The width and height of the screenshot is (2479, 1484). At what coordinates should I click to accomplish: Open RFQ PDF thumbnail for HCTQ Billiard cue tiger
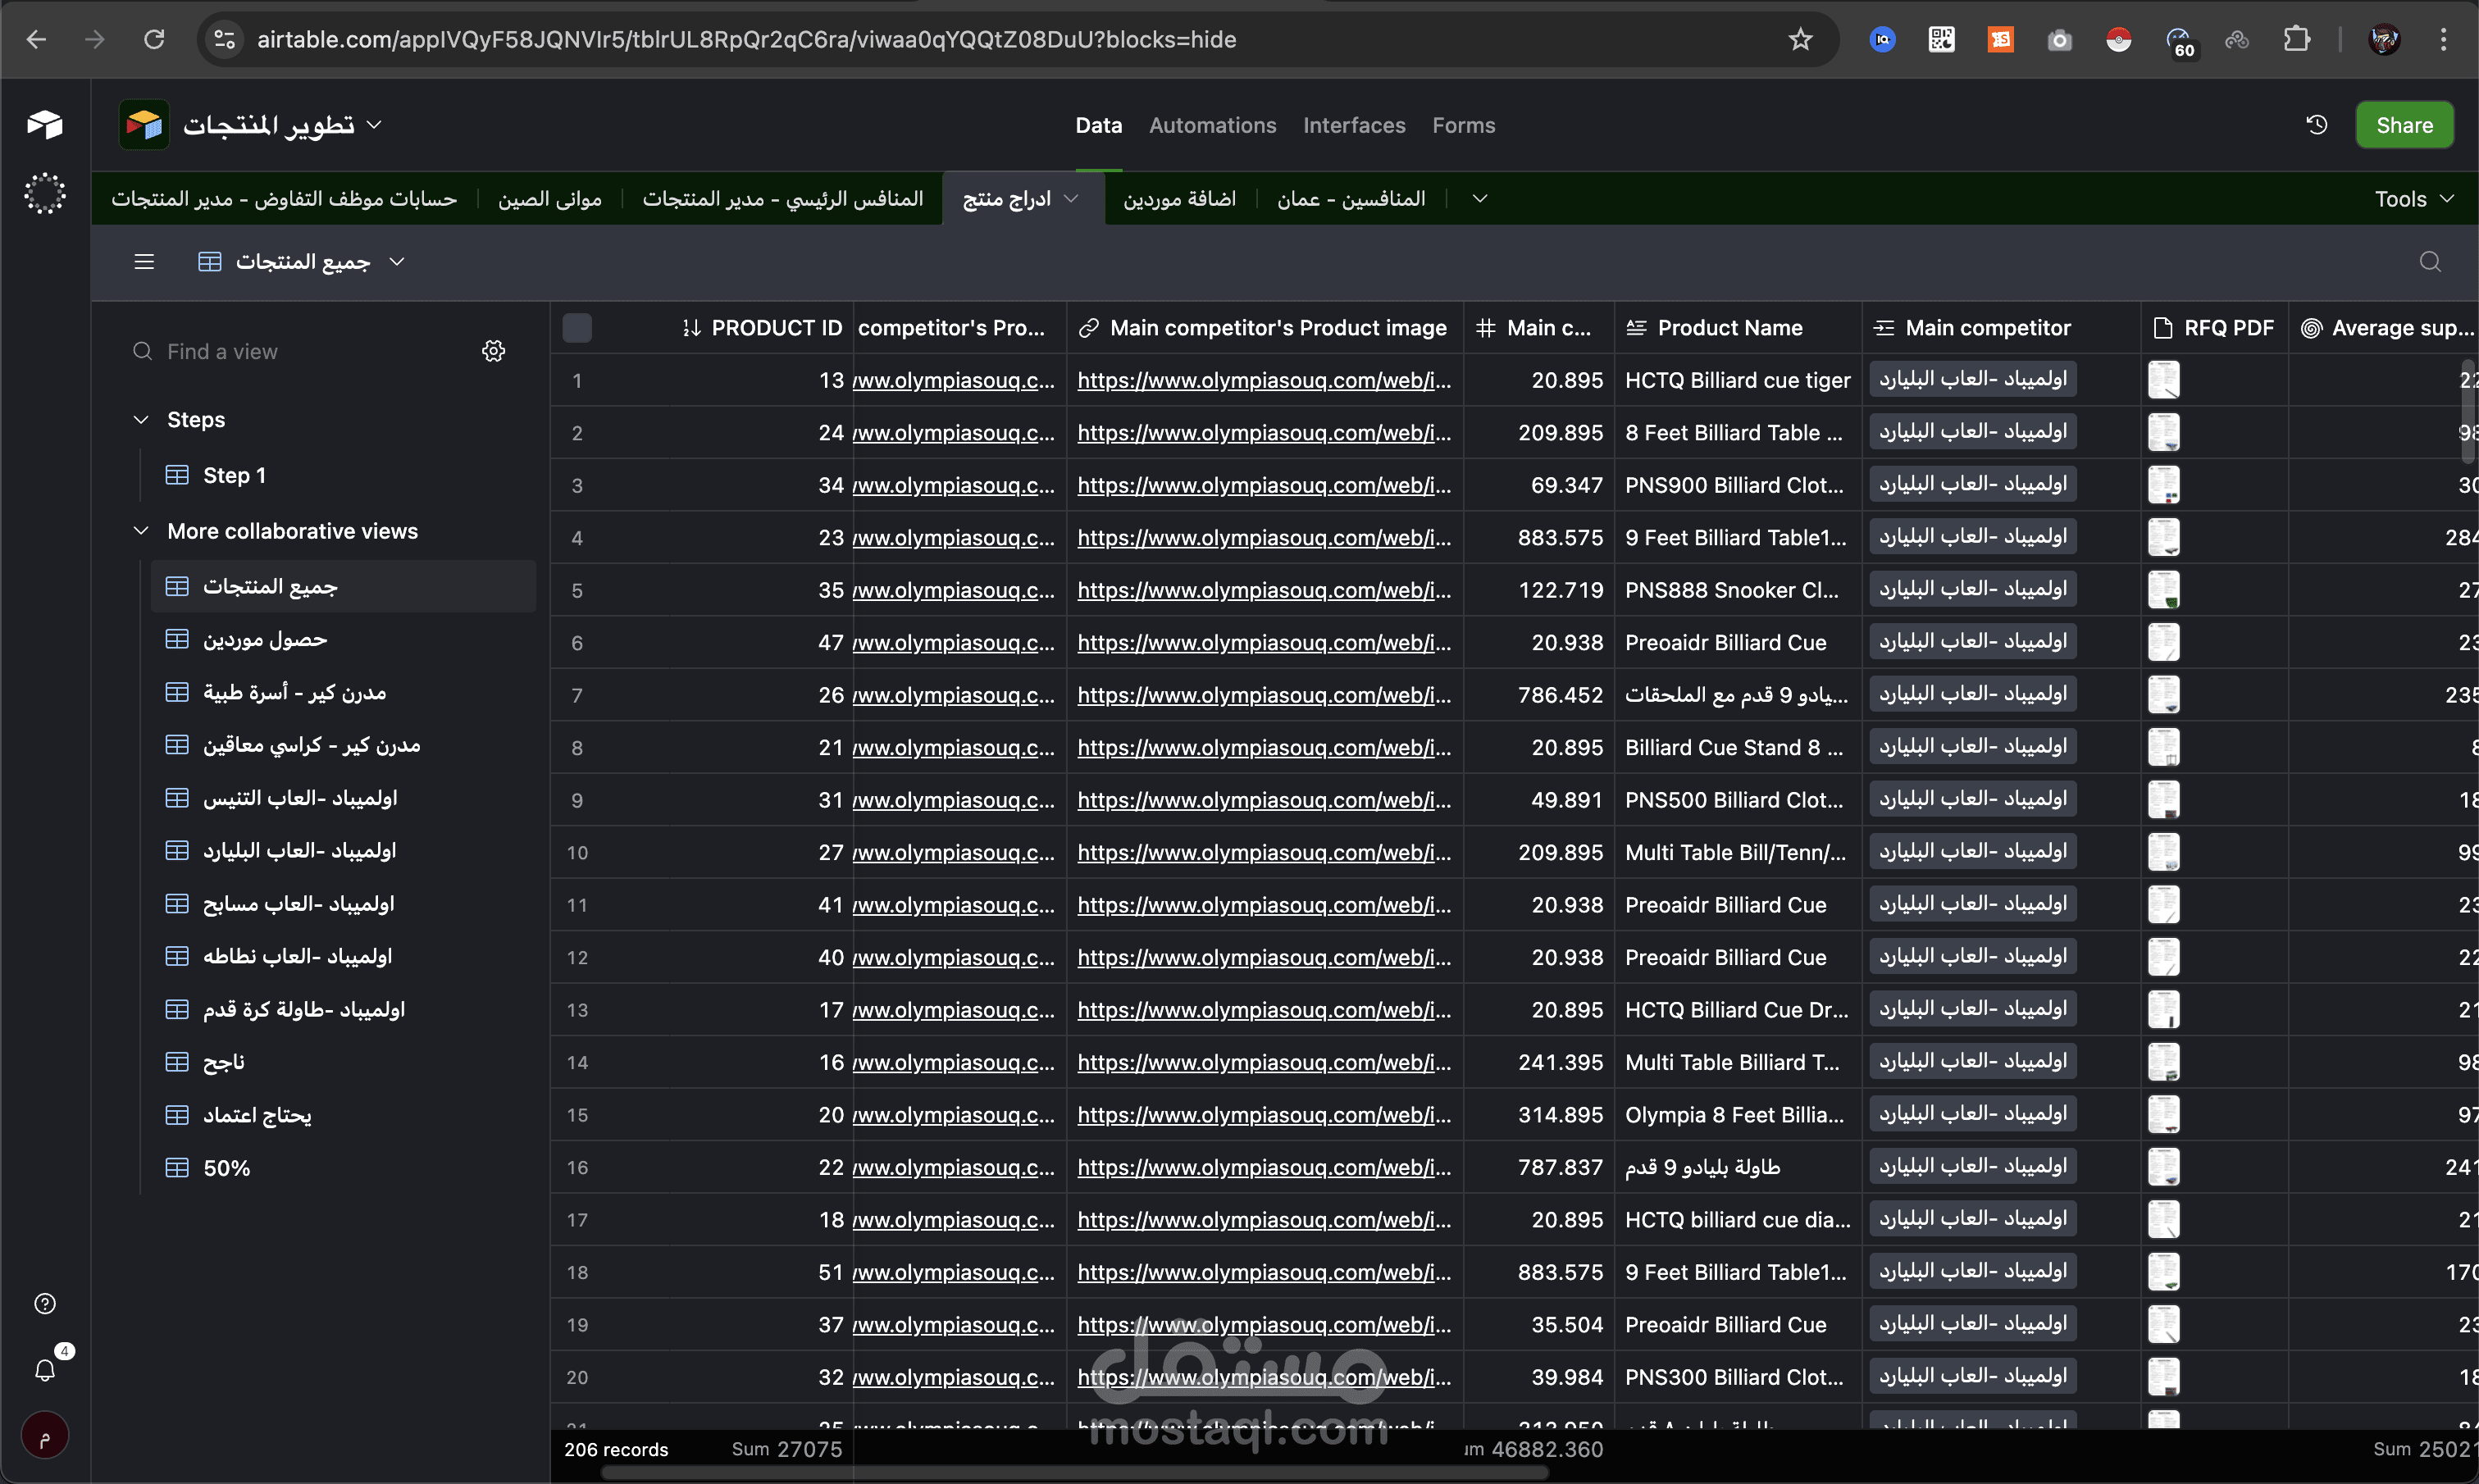(x=2164, y=380)
